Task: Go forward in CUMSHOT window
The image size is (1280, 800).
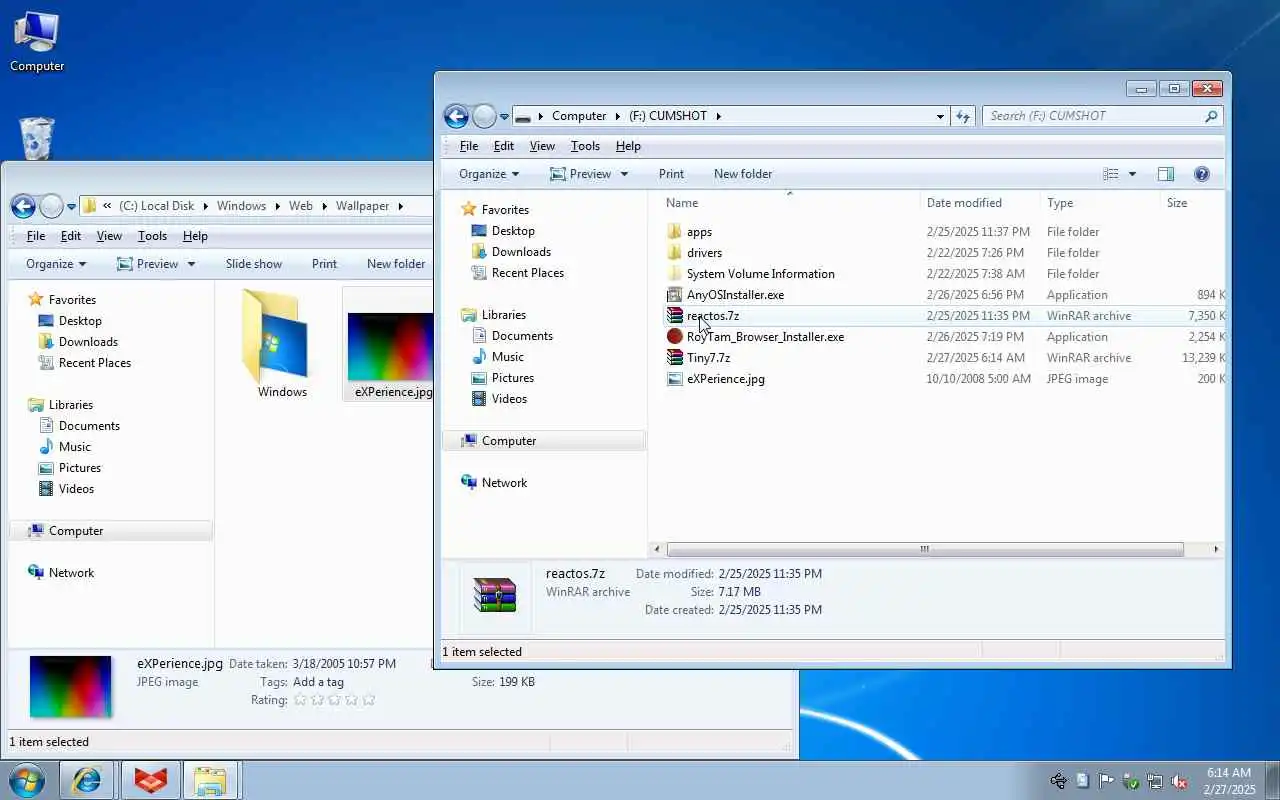Action: (484, 116)
